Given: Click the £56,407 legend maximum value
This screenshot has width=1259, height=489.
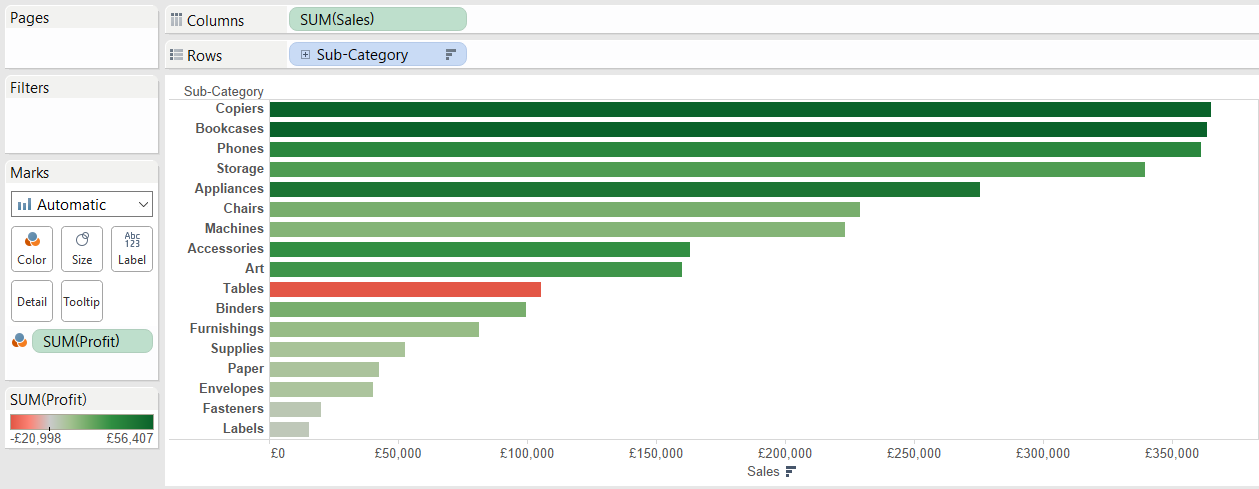Looking at the screenshot, I should (130, 438).
